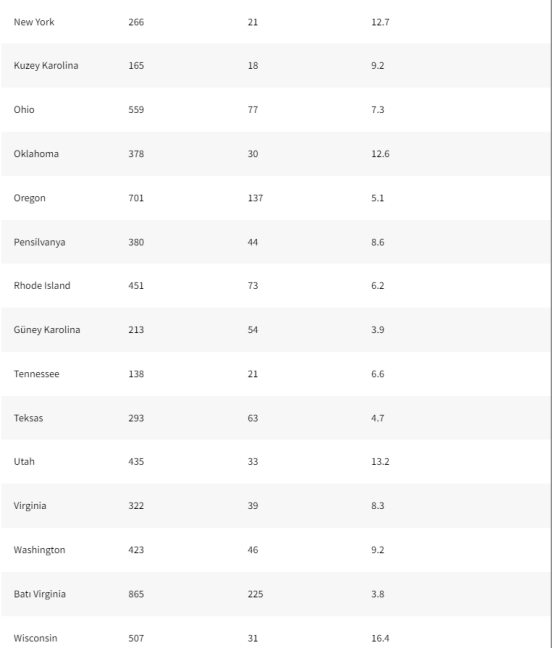Click the Virginia row label
Image resolution: width=554 pixels, height=648 pixels.
(x=30, y=506)
